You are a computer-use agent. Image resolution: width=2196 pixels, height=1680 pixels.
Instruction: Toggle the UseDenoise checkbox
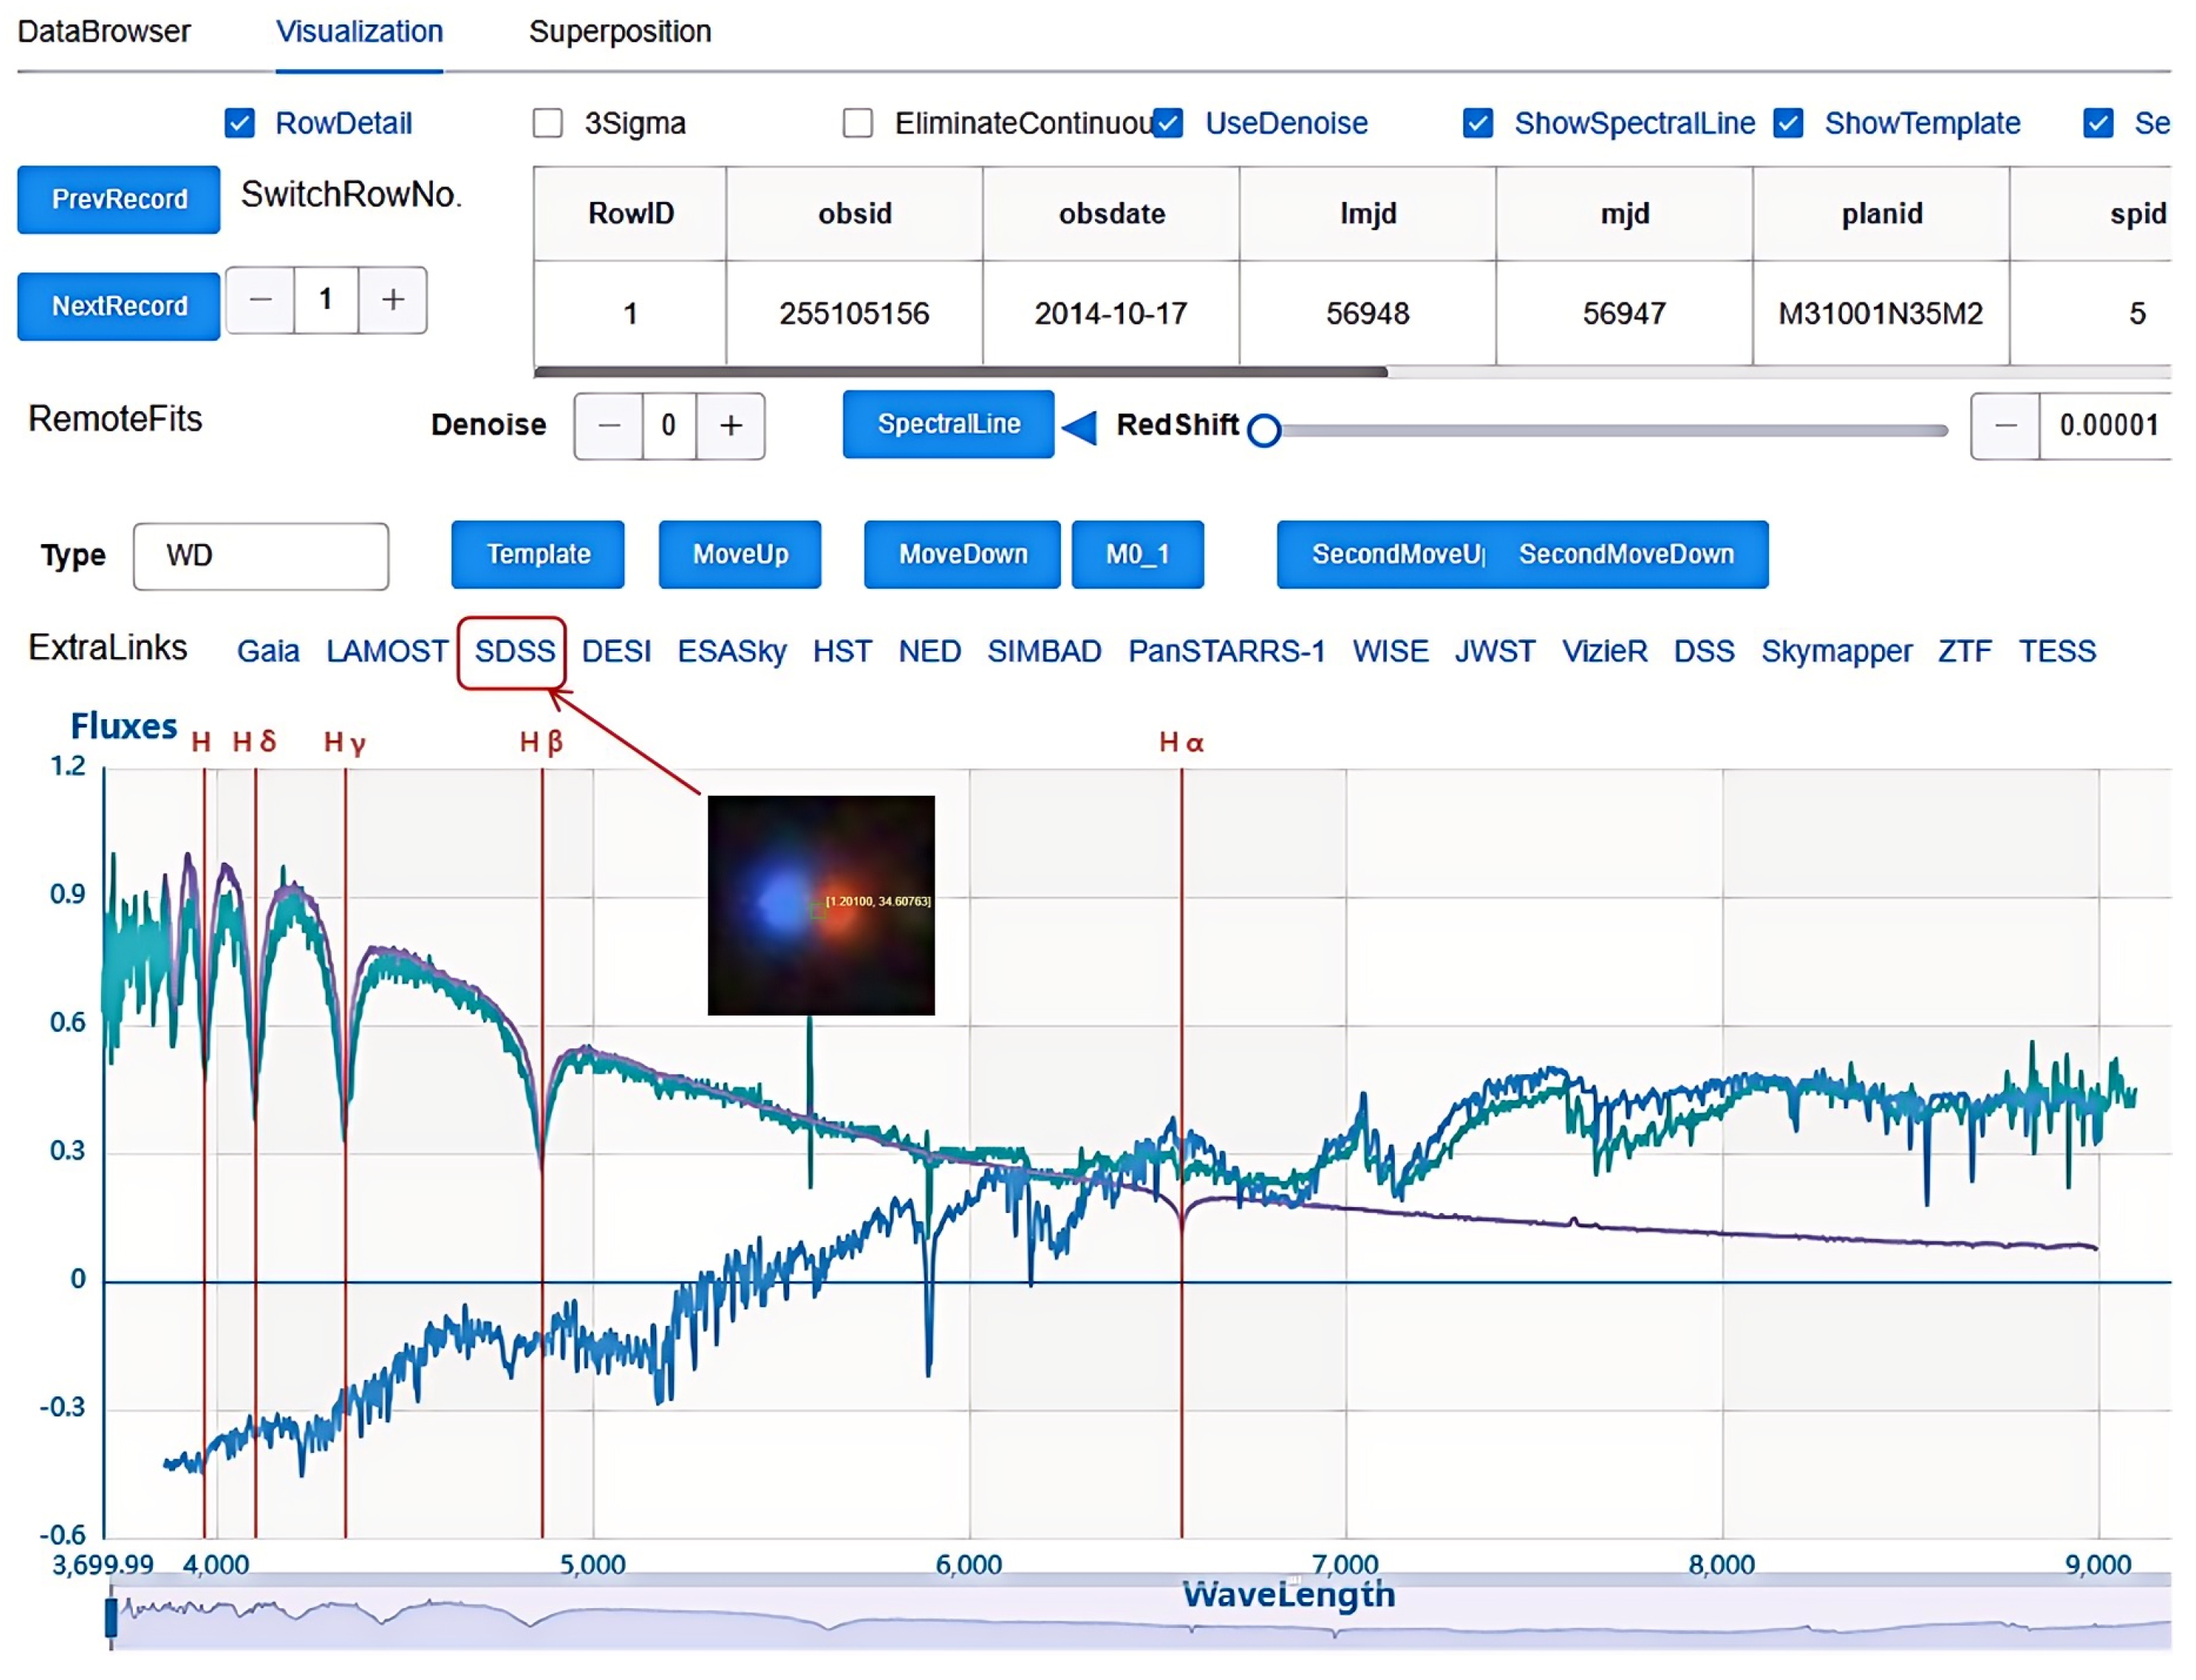1168,123
